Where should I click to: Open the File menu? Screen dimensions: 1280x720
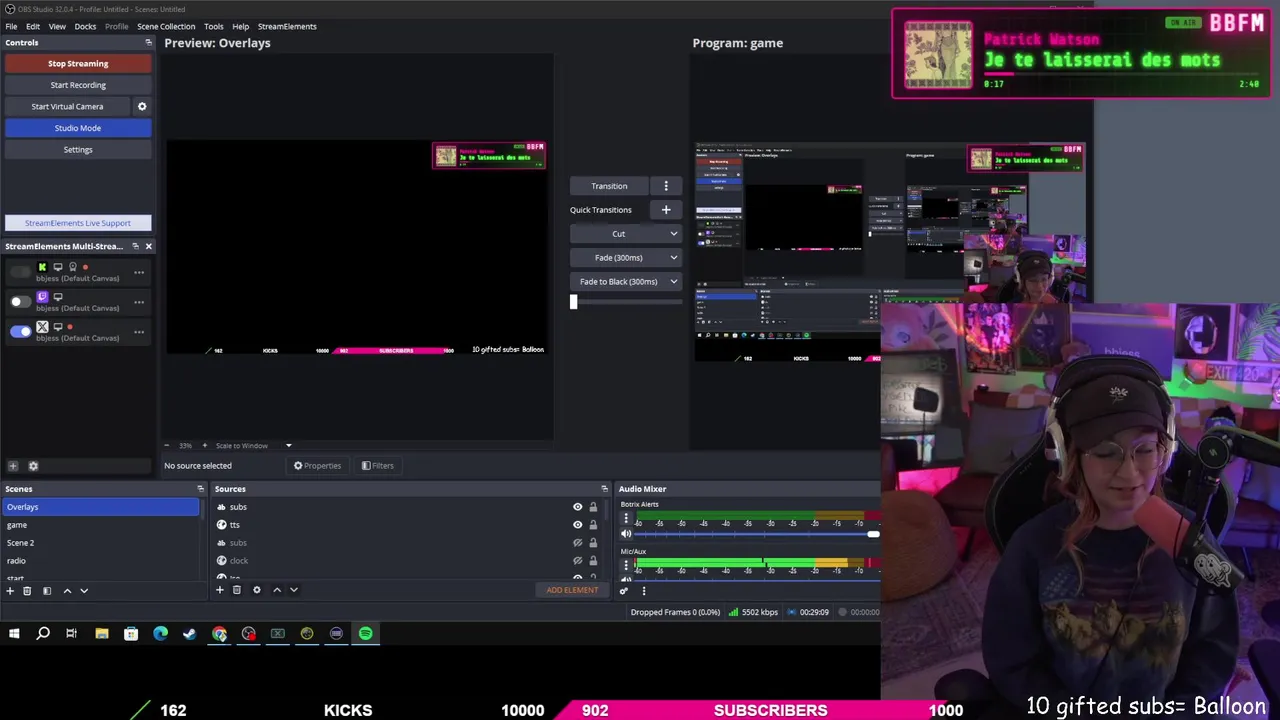[x=11, y=26]
